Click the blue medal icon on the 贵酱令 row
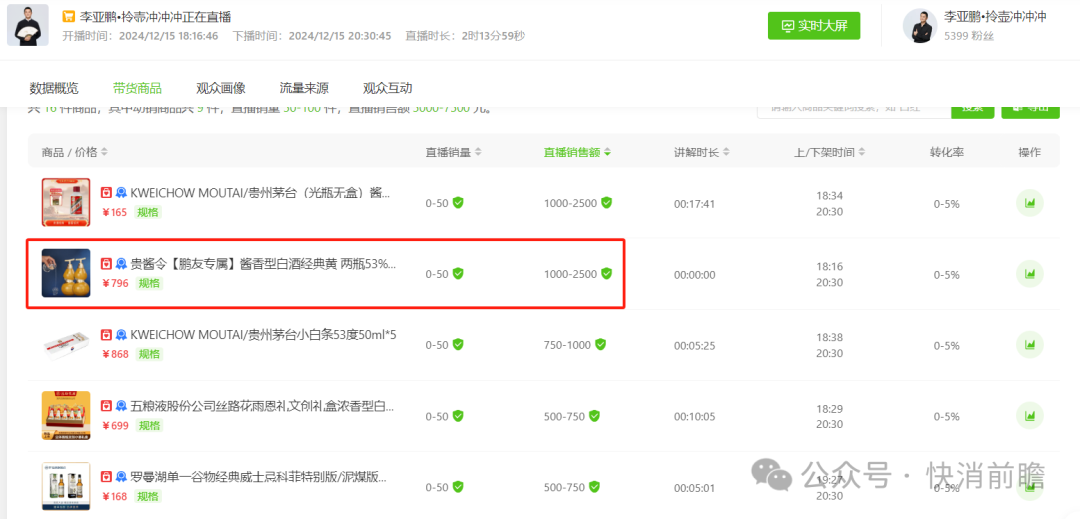Viewport: 1080px width, 519px height. click(121, 263)
